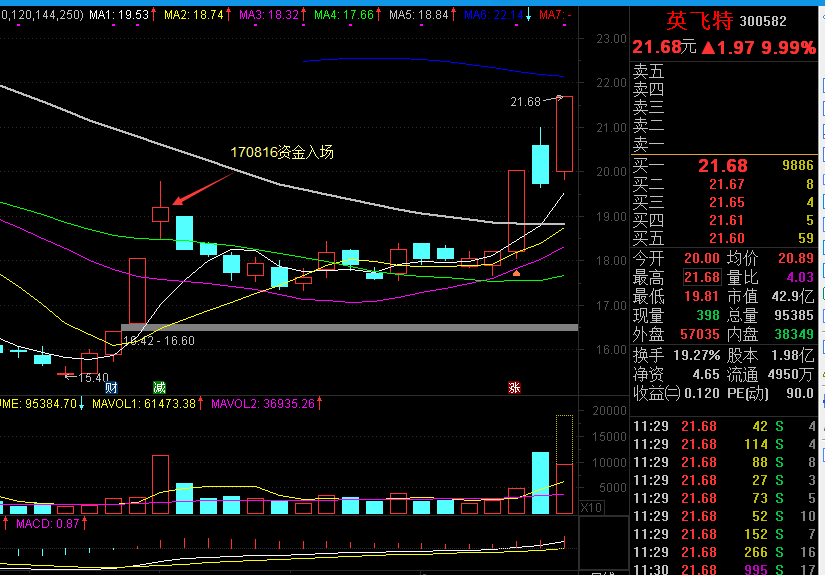
Task: Click the latest red candlestick at 21.68
Action: click(x=564, y=134)
